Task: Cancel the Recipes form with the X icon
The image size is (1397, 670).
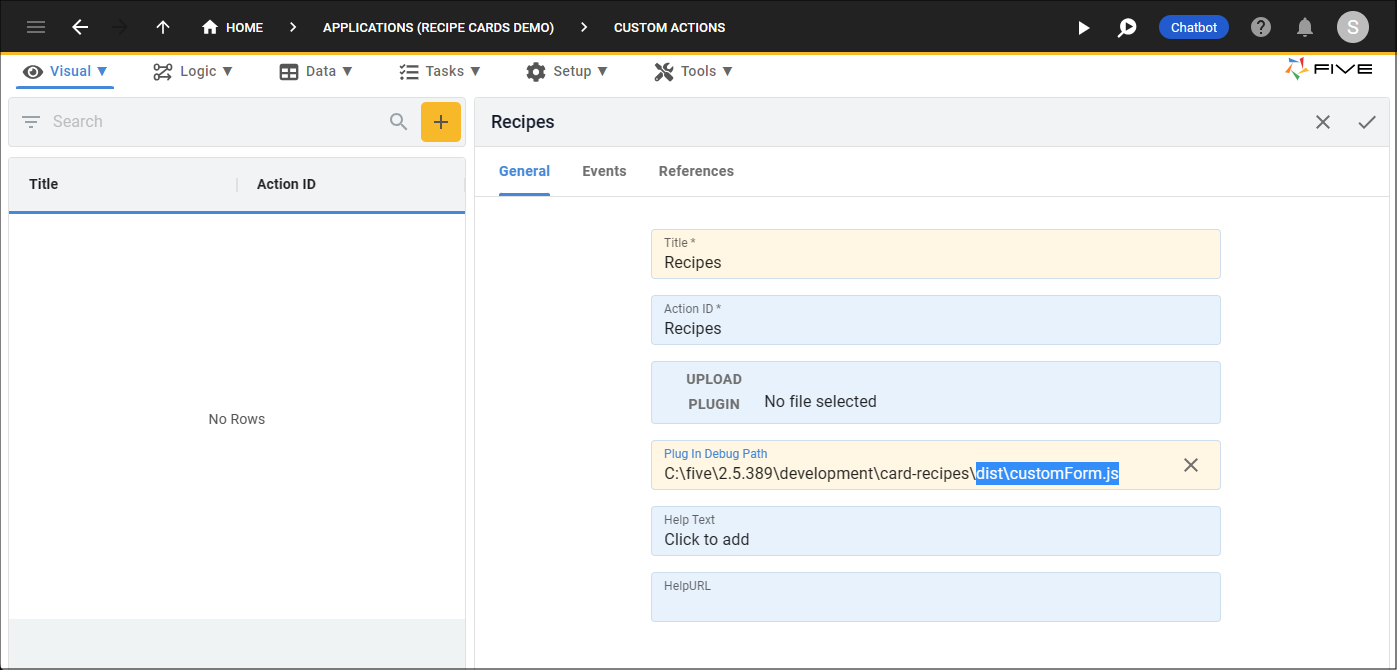Action: 1323,122
